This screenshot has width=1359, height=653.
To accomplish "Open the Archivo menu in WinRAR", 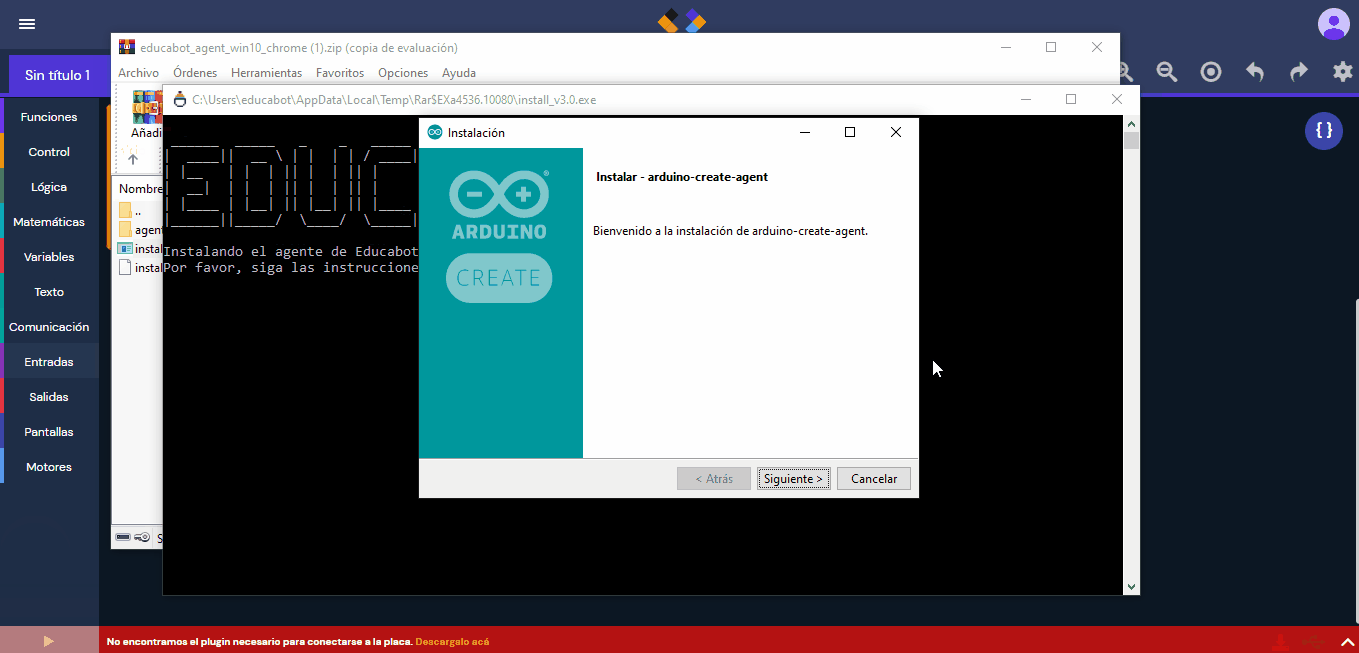I will click(x=138, y=73).
